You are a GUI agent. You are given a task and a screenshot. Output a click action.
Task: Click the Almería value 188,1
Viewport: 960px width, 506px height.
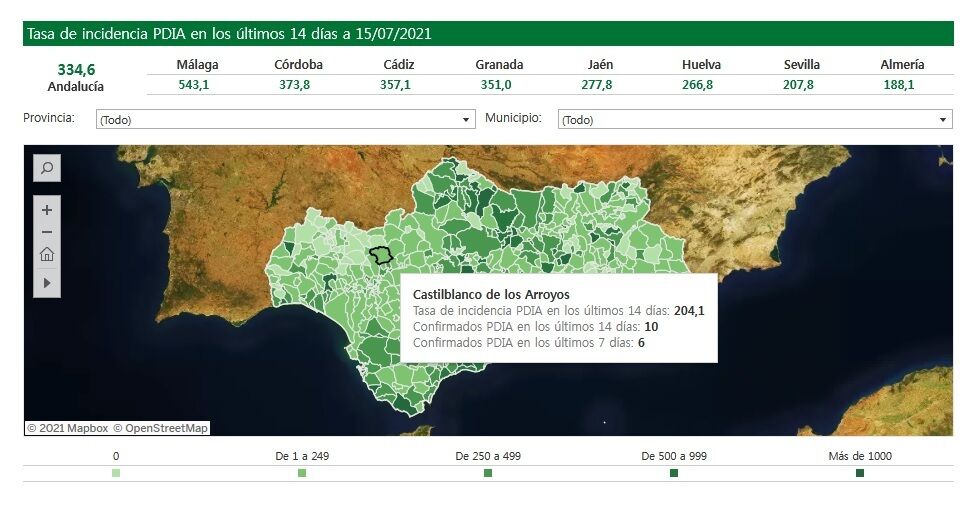(899, 85)
